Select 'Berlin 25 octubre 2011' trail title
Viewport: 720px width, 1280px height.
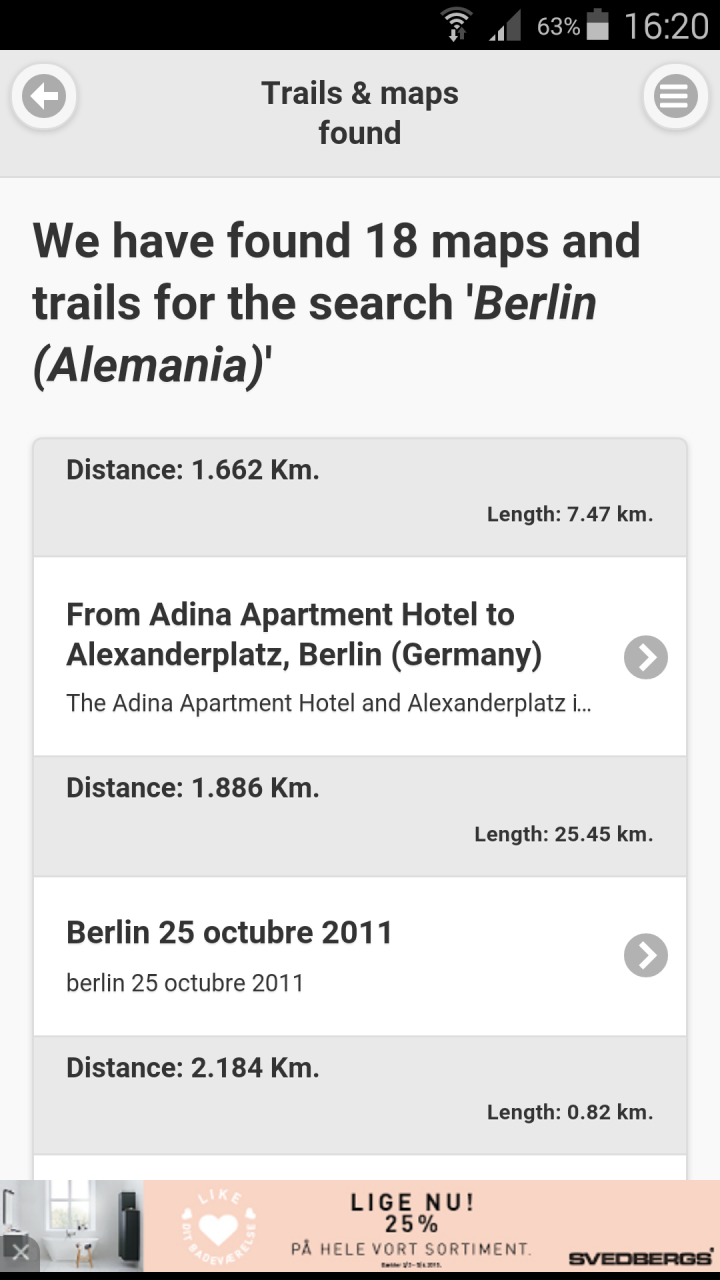tap(229, 932)
